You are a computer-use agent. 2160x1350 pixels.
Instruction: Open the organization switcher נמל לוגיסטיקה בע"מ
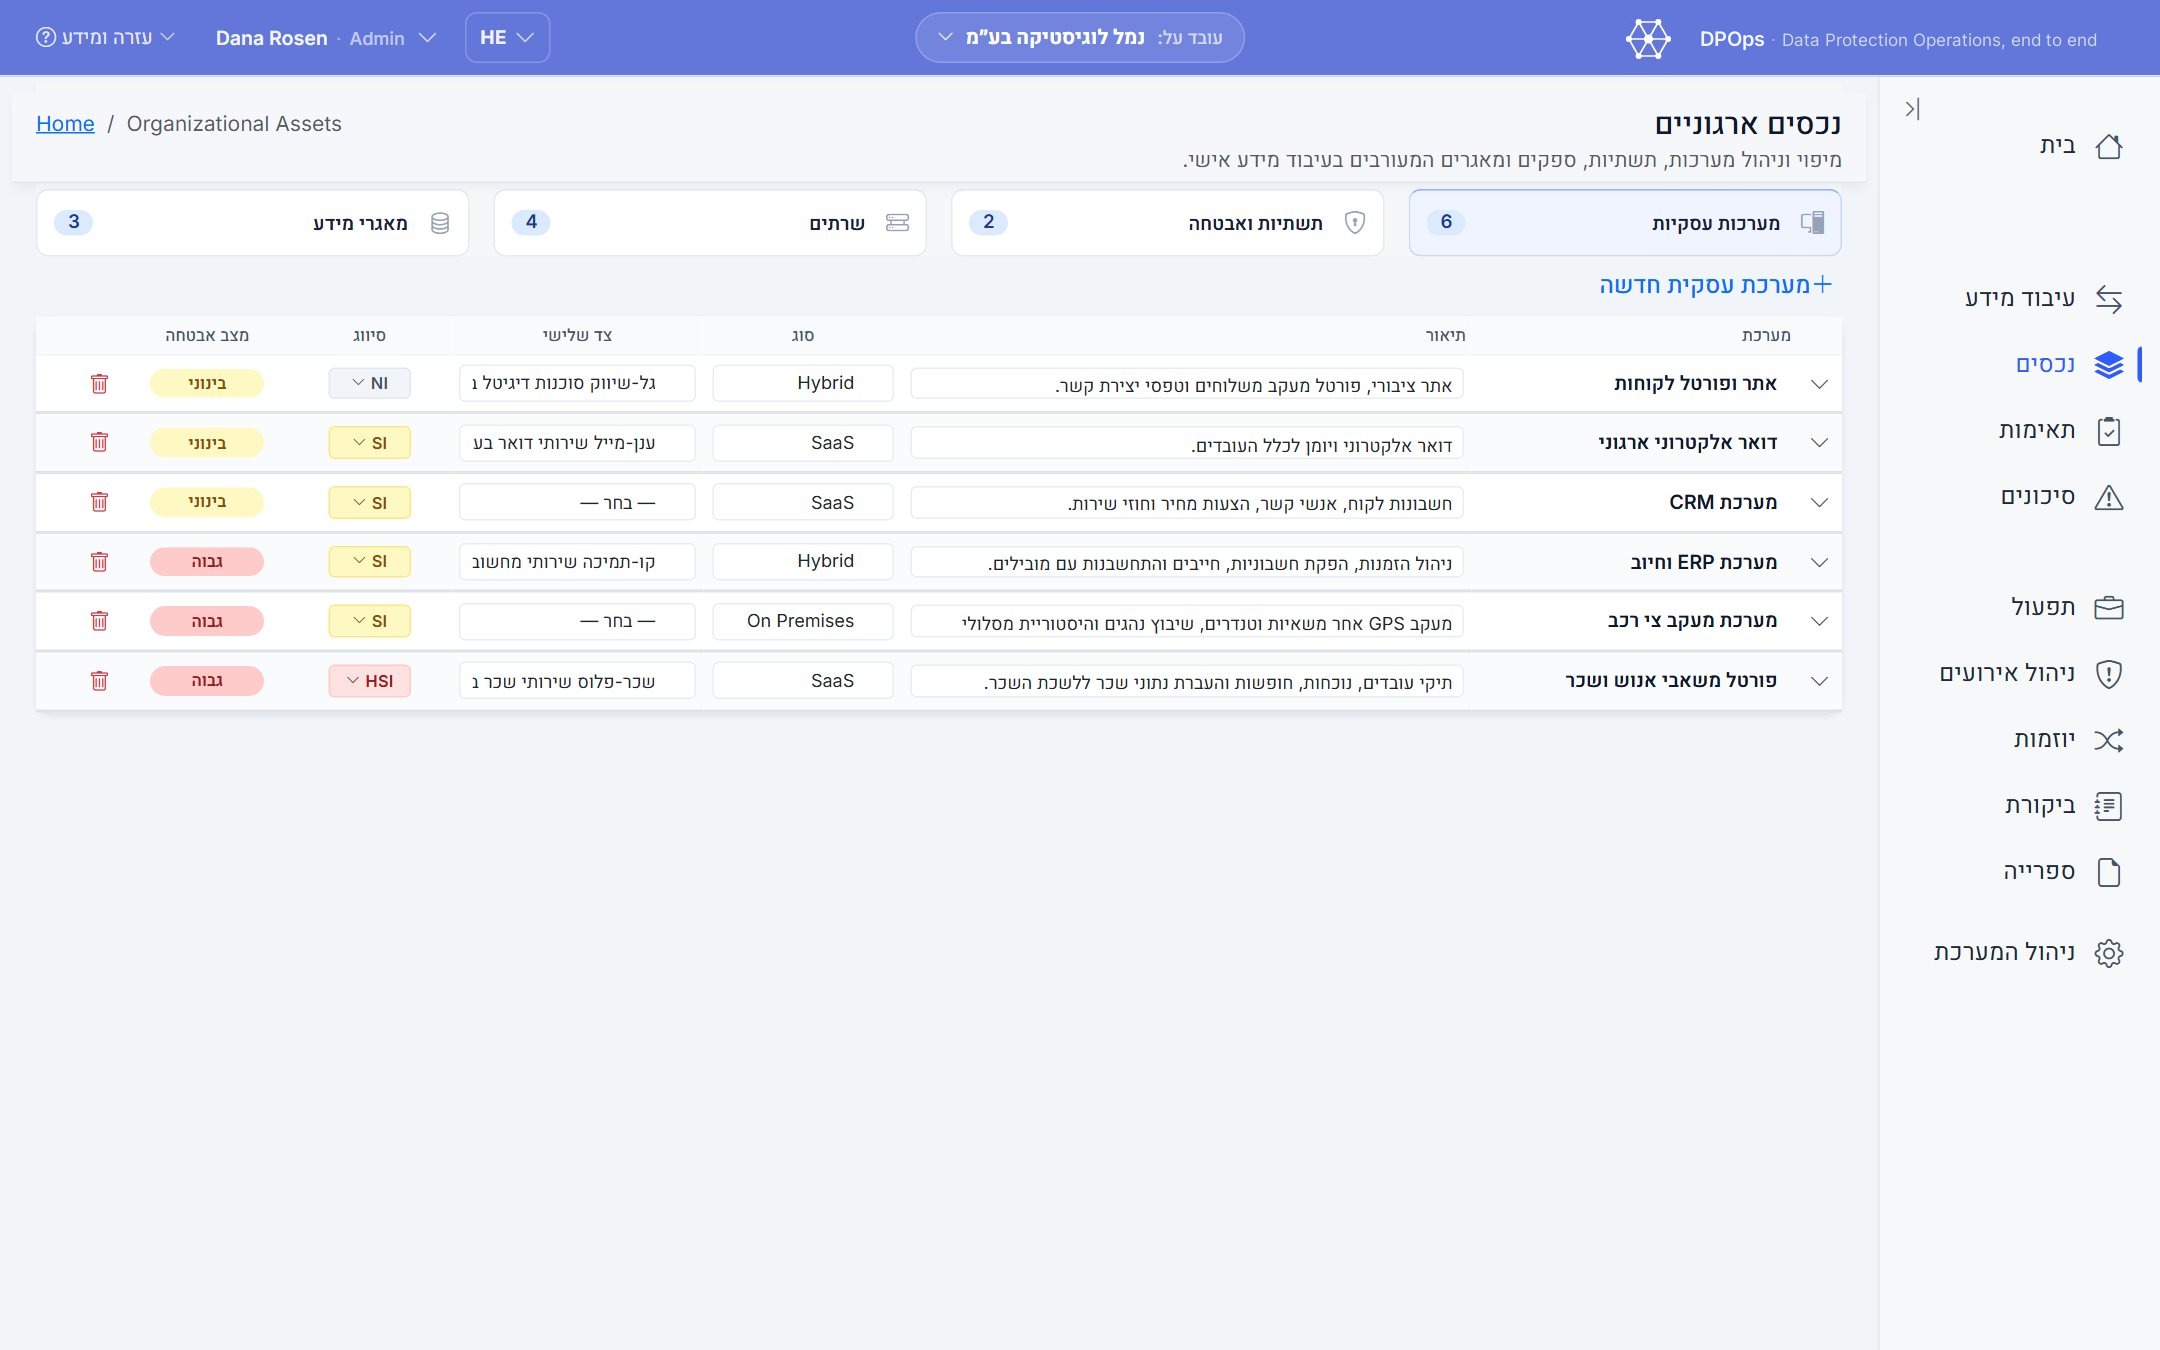[x=1080, y=38]
